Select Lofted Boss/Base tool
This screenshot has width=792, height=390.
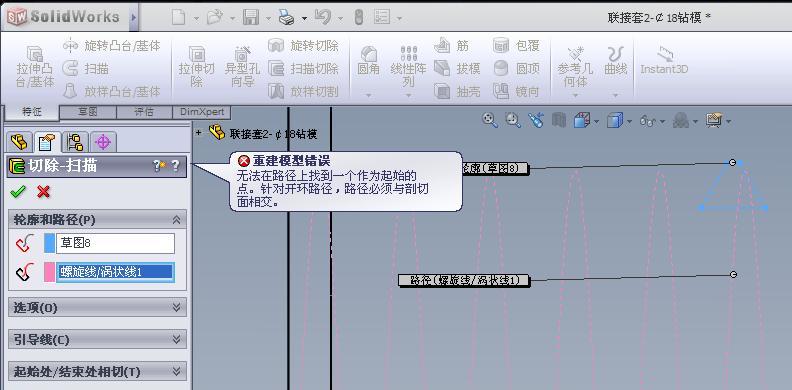(x=112, y=91)
